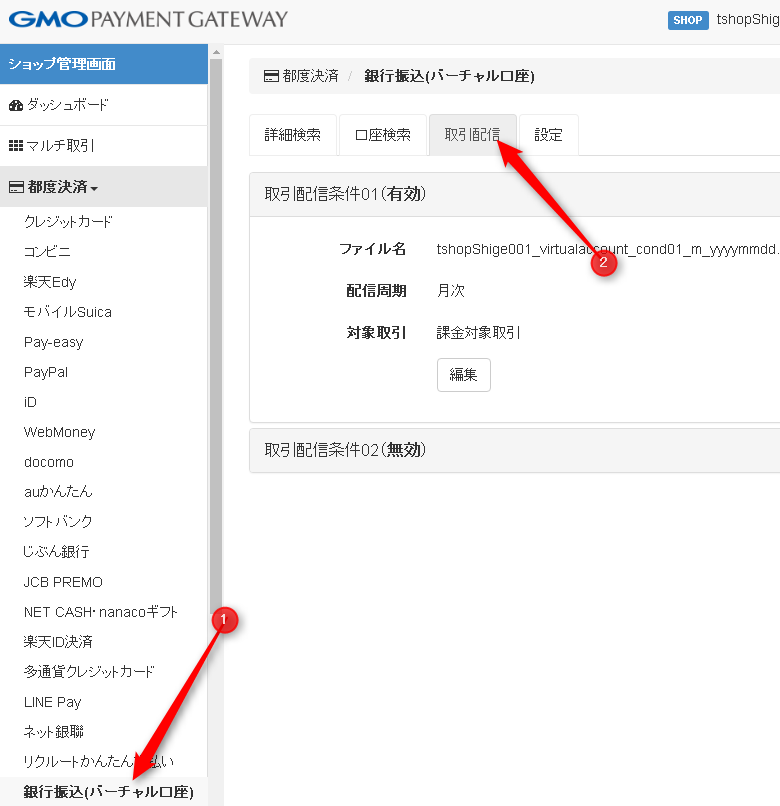Select 銀行振込(バーチャル口座) in sidebar
Viewport: 780px width, 806px height.
click(x=108, y=793)
